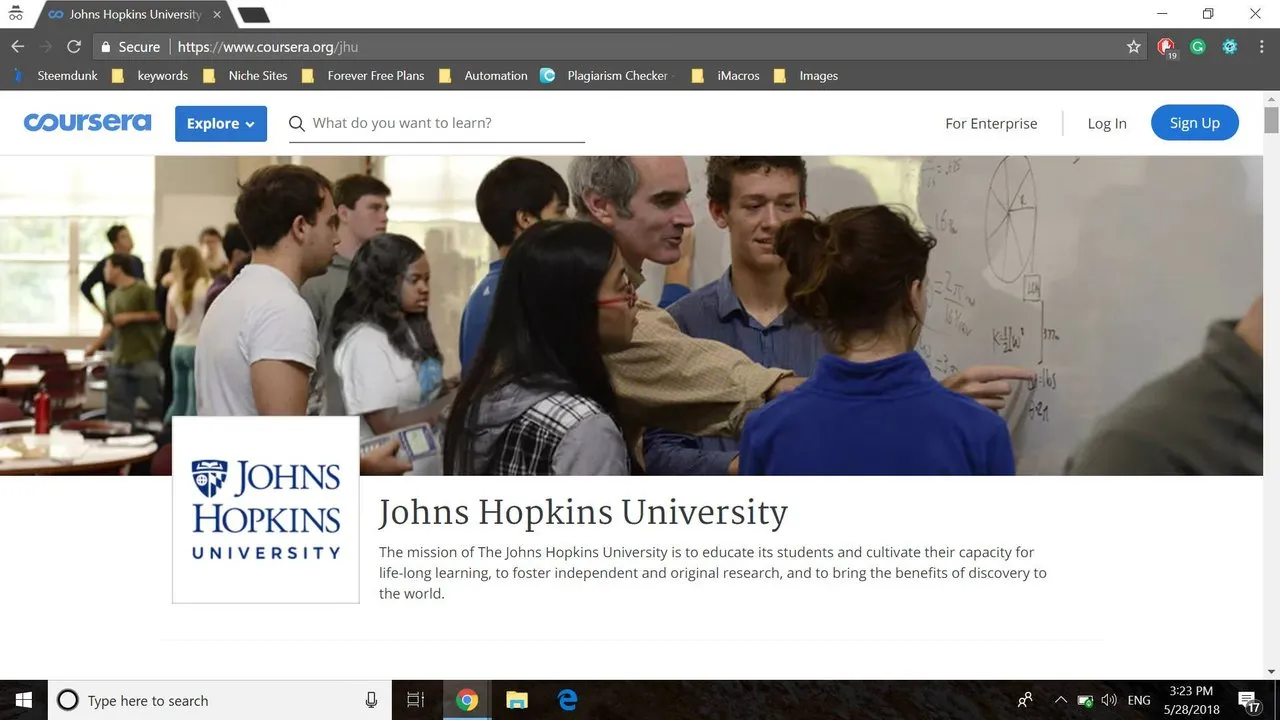Open the Niche Sites bookmark folder
Image resolution: width=1280 pixels, height=720 pixels.
click(x=245, y=75)
